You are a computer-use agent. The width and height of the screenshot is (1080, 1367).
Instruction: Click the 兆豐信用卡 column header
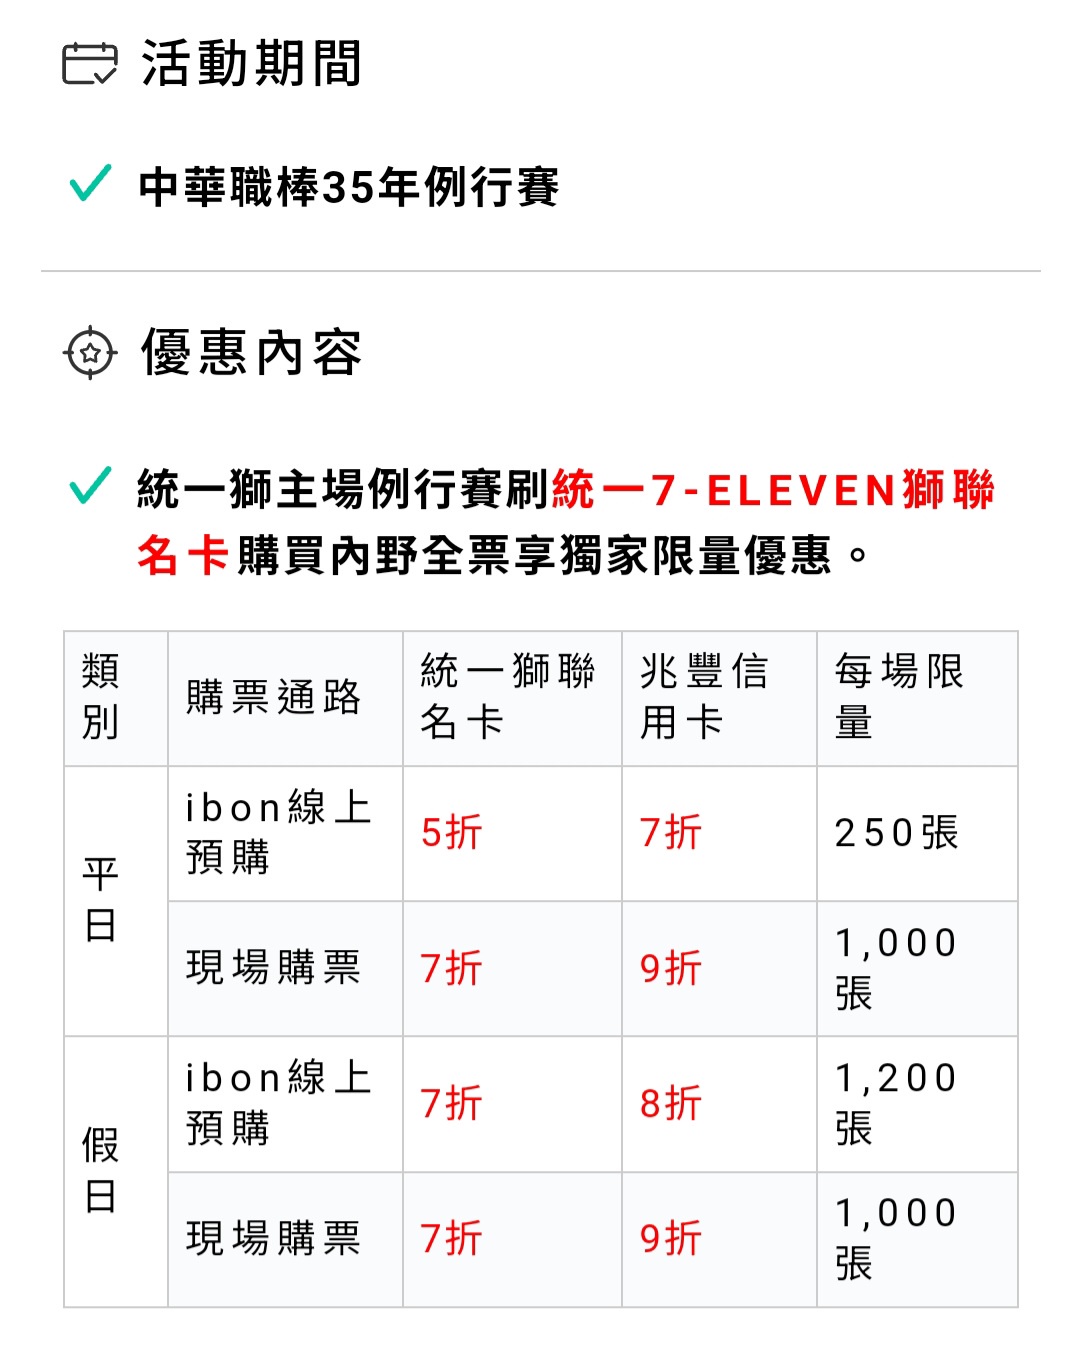(719, 698)
